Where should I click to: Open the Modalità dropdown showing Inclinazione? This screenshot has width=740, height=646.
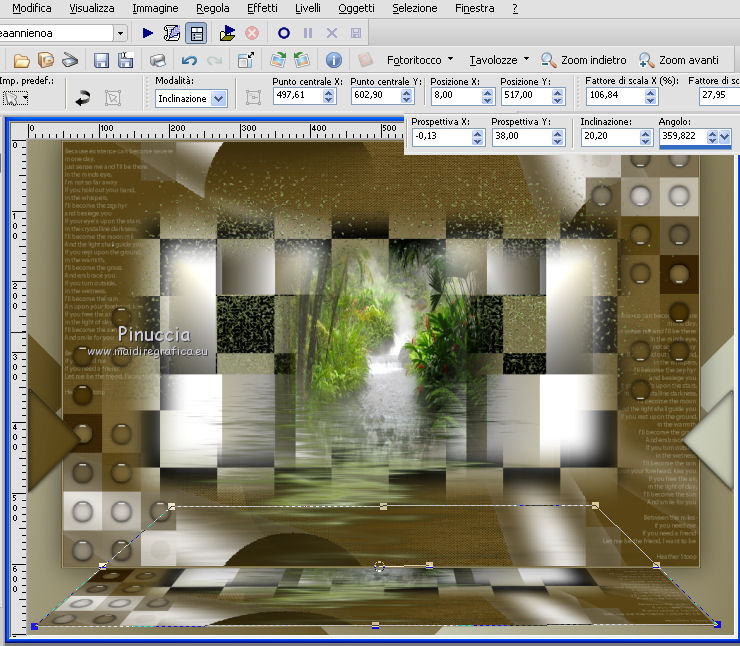218,98
